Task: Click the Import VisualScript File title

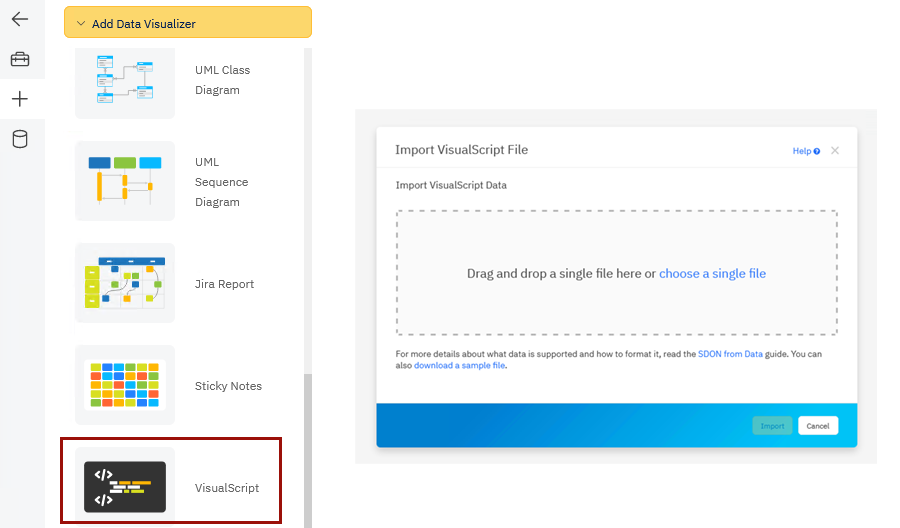Action: coord(461,150)
